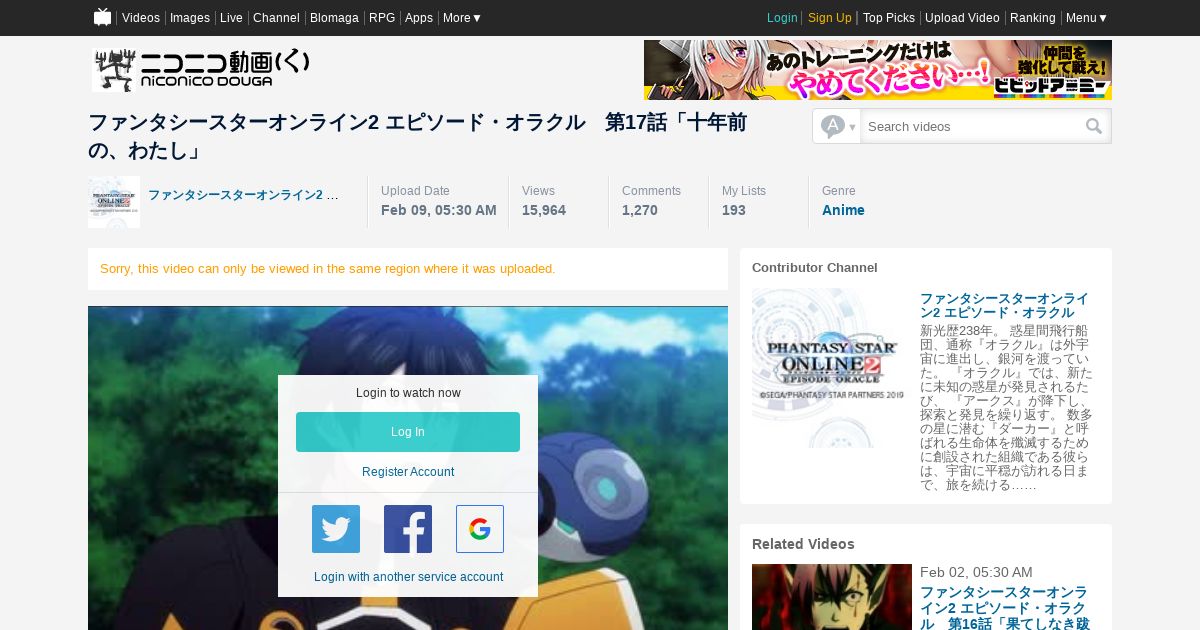Click the search magnifier icon

coord(1094,126)
